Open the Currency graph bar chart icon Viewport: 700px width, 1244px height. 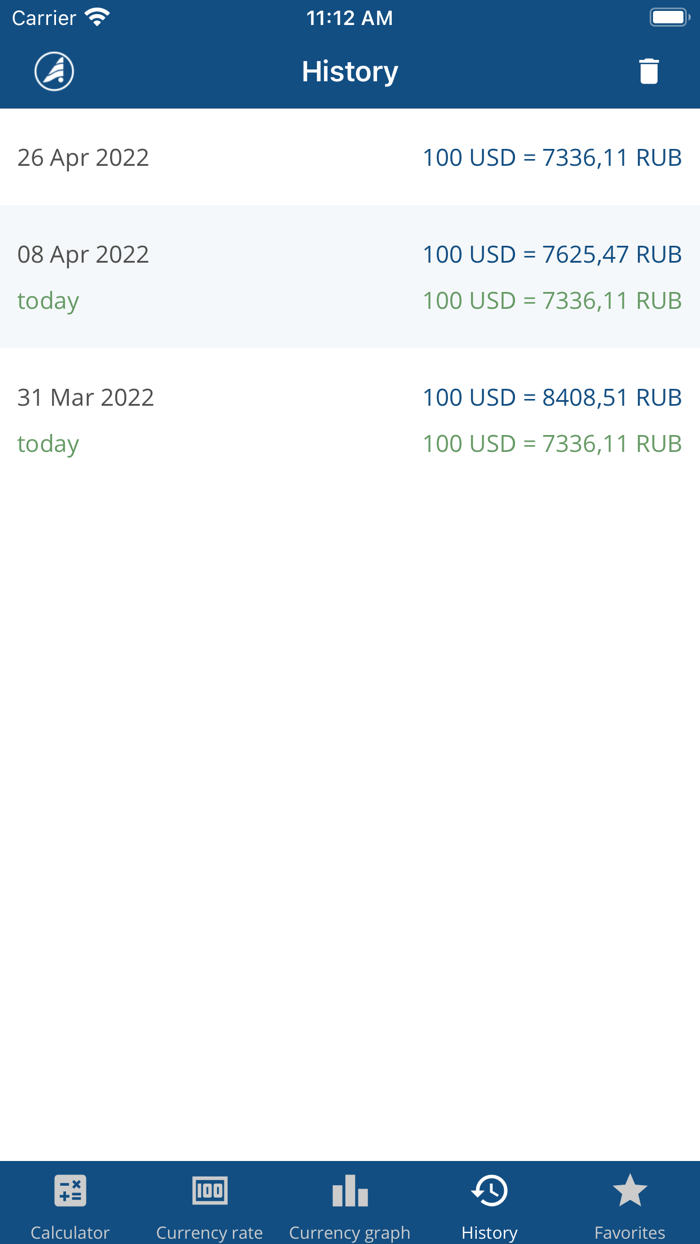tap(349, 1191)
